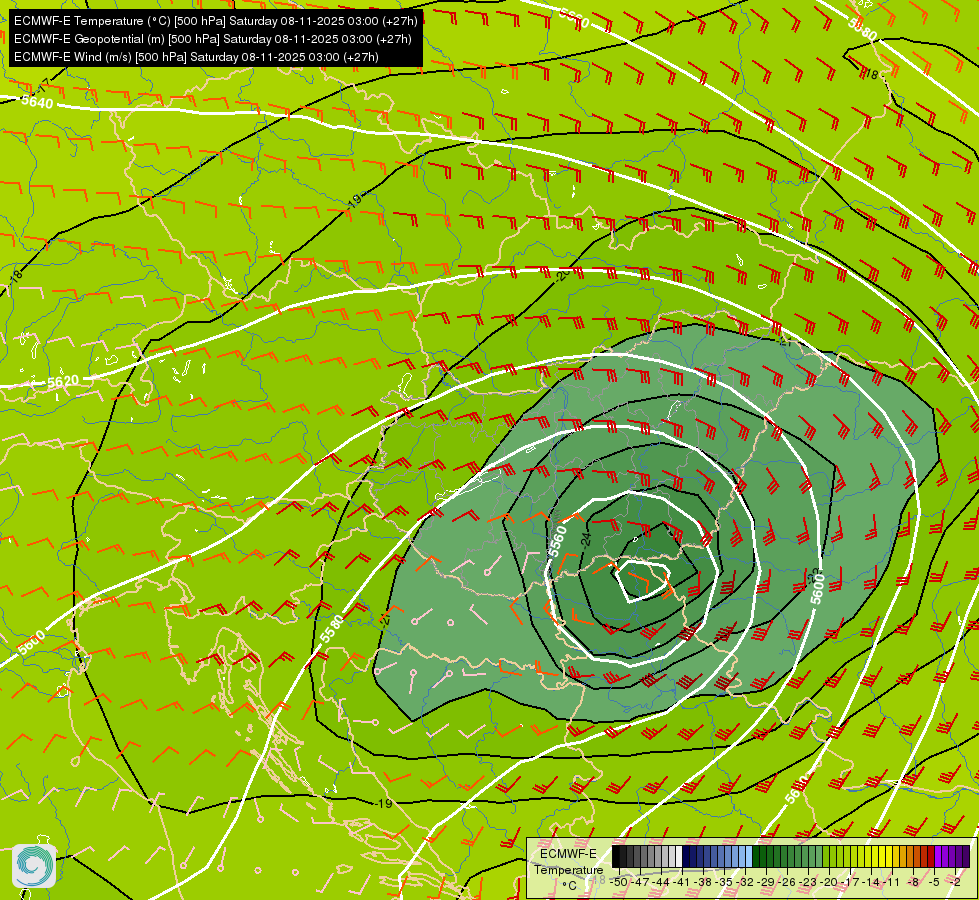Pick the dark blue -41 legend swatch
979x900 pixels.
pyautogui.click(x=686, y=856)
